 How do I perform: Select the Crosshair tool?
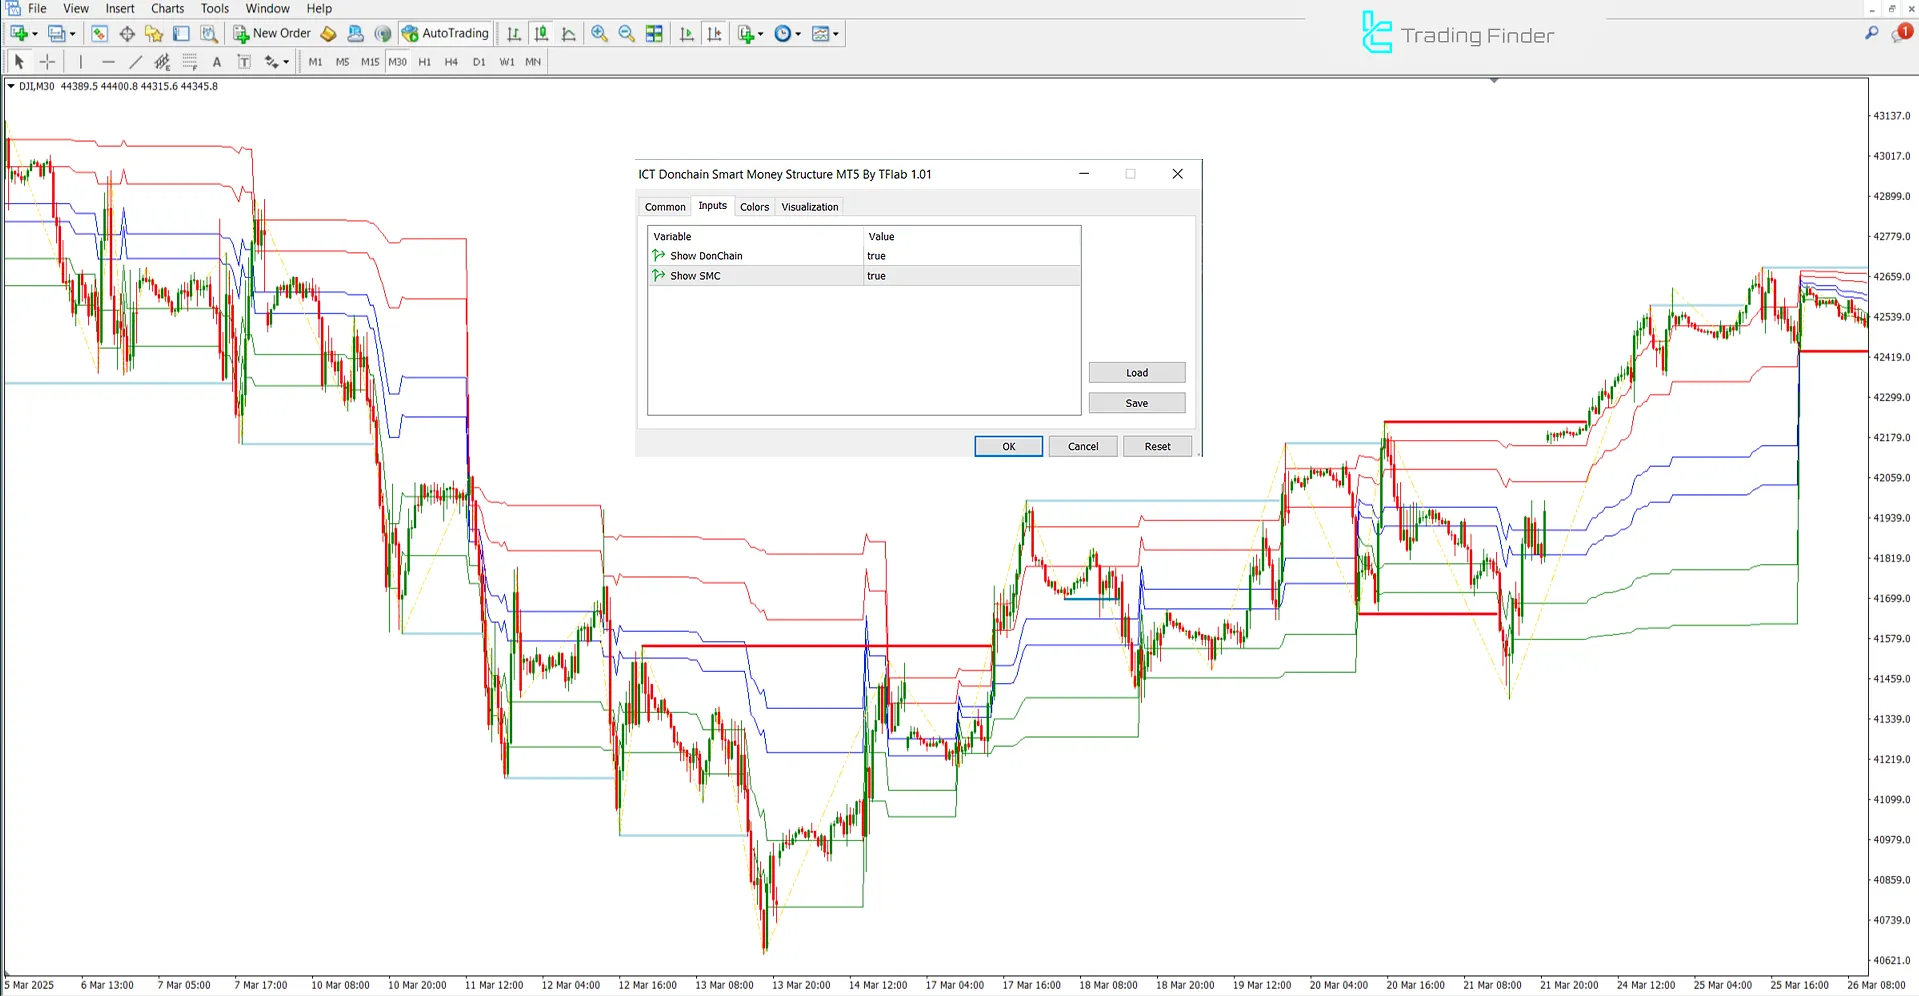point(47,61)
